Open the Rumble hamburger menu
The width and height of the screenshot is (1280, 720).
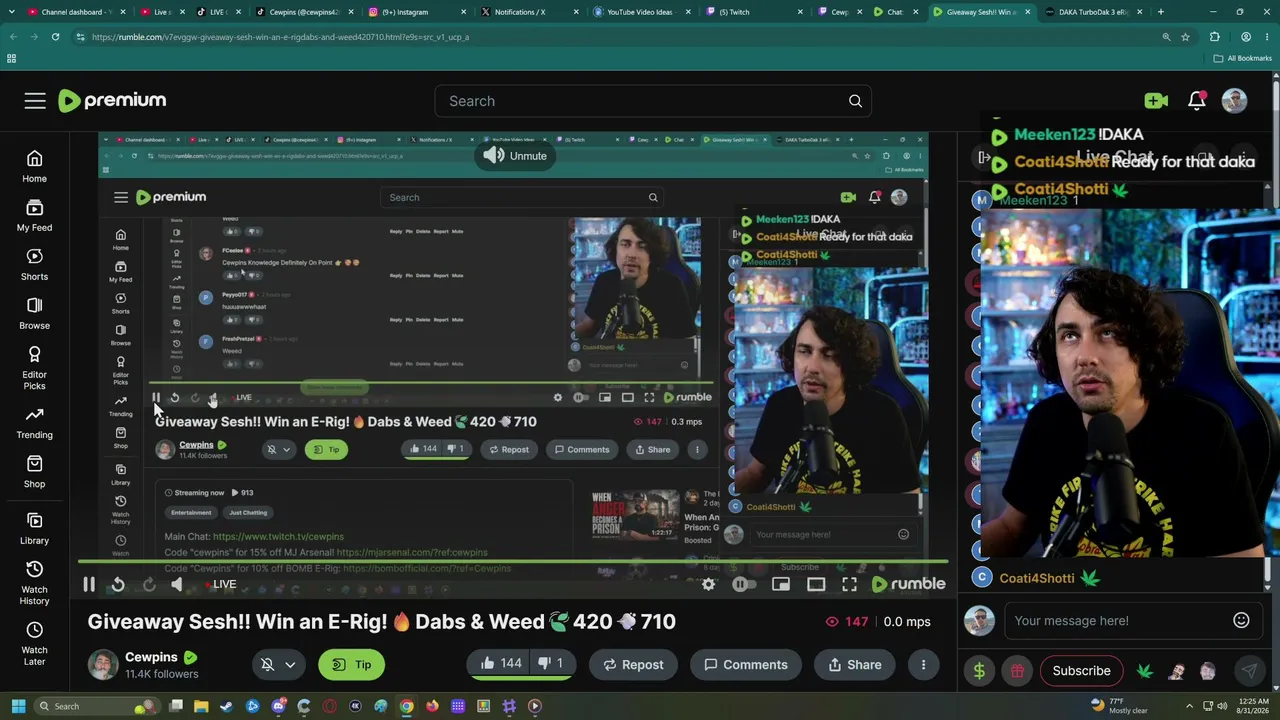(35, 100)
